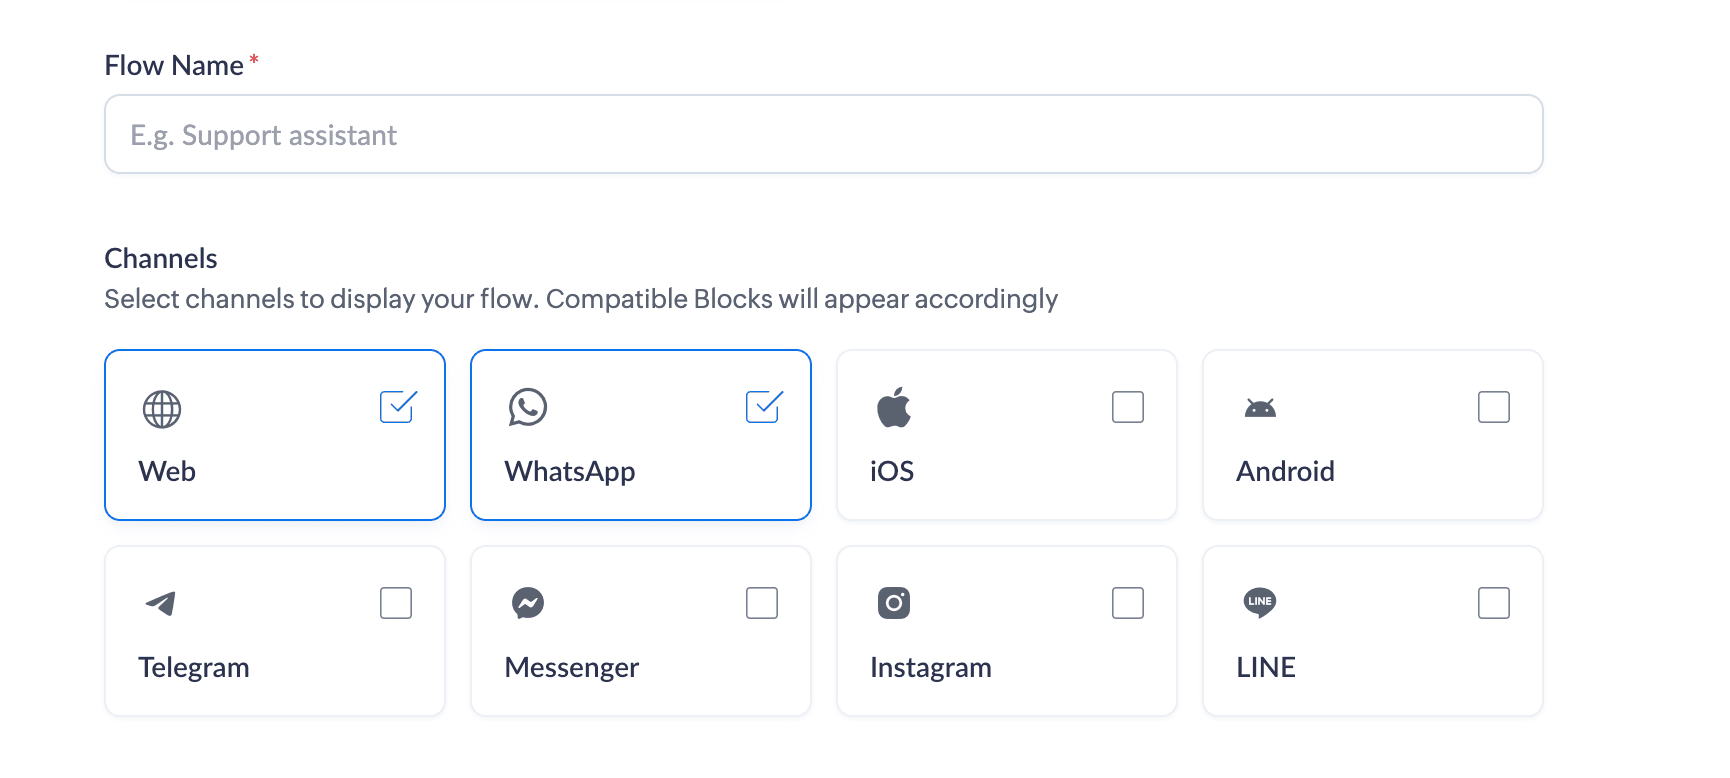Click the LINE chat icon
This screenshot has height=778, width=1730.
coord(1260,602)
